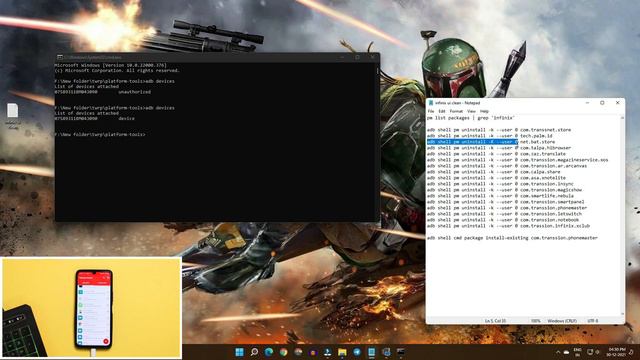Close the Notepad window

coord(618,103)
